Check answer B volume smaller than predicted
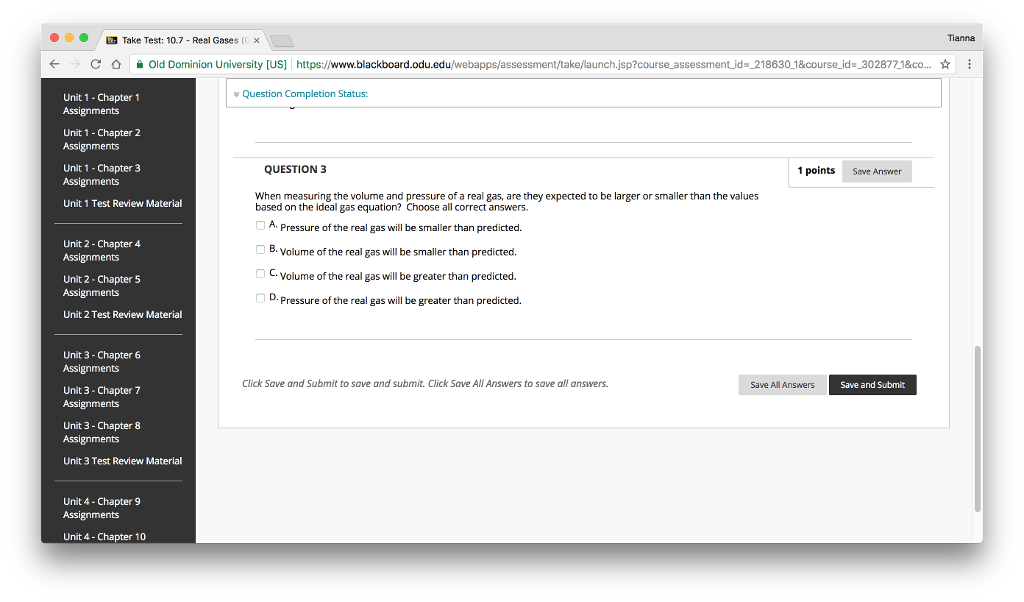The image size is (1024, 602). (260, 250)
